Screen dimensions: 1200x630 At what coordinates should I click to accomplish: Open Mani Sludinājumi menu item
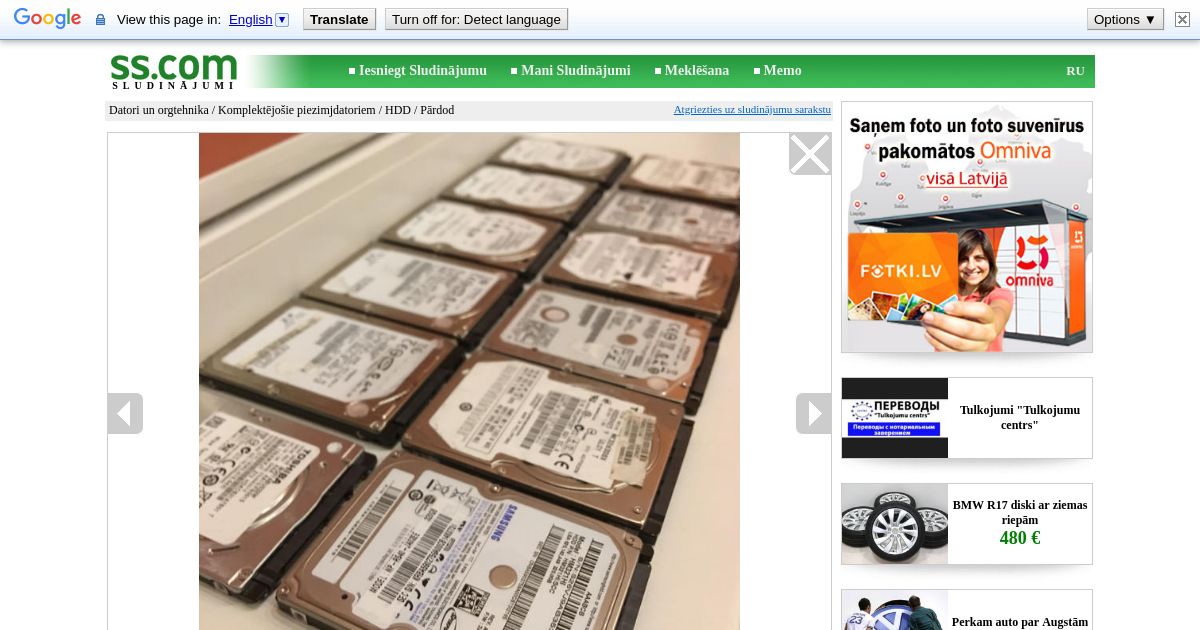pos(576,71)
